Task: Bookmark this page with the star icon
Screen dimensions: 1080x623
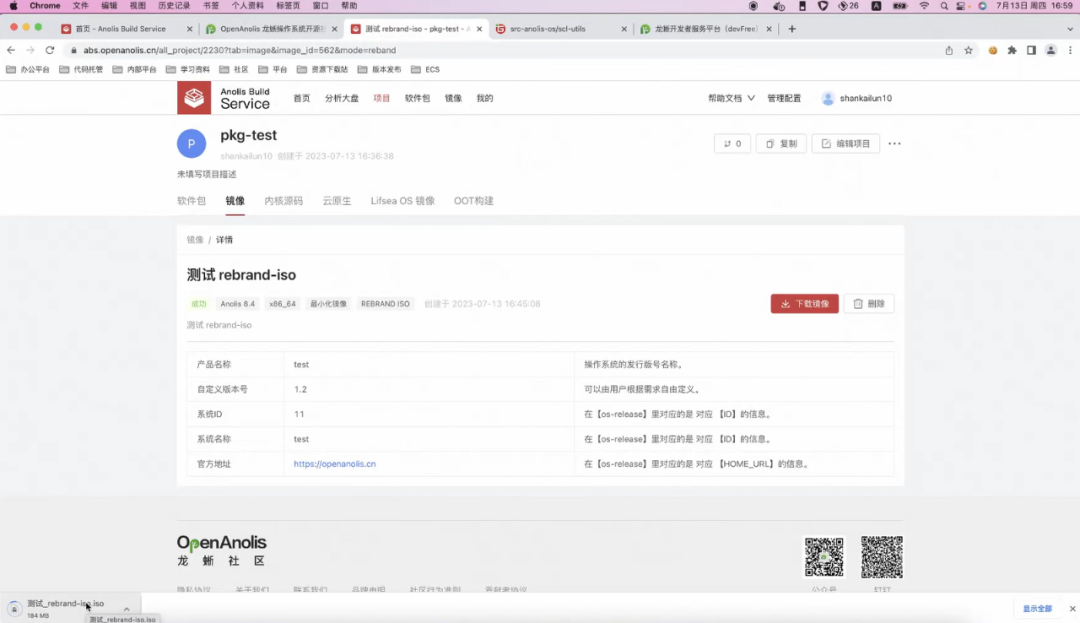Action: click(x=968, y=50)
